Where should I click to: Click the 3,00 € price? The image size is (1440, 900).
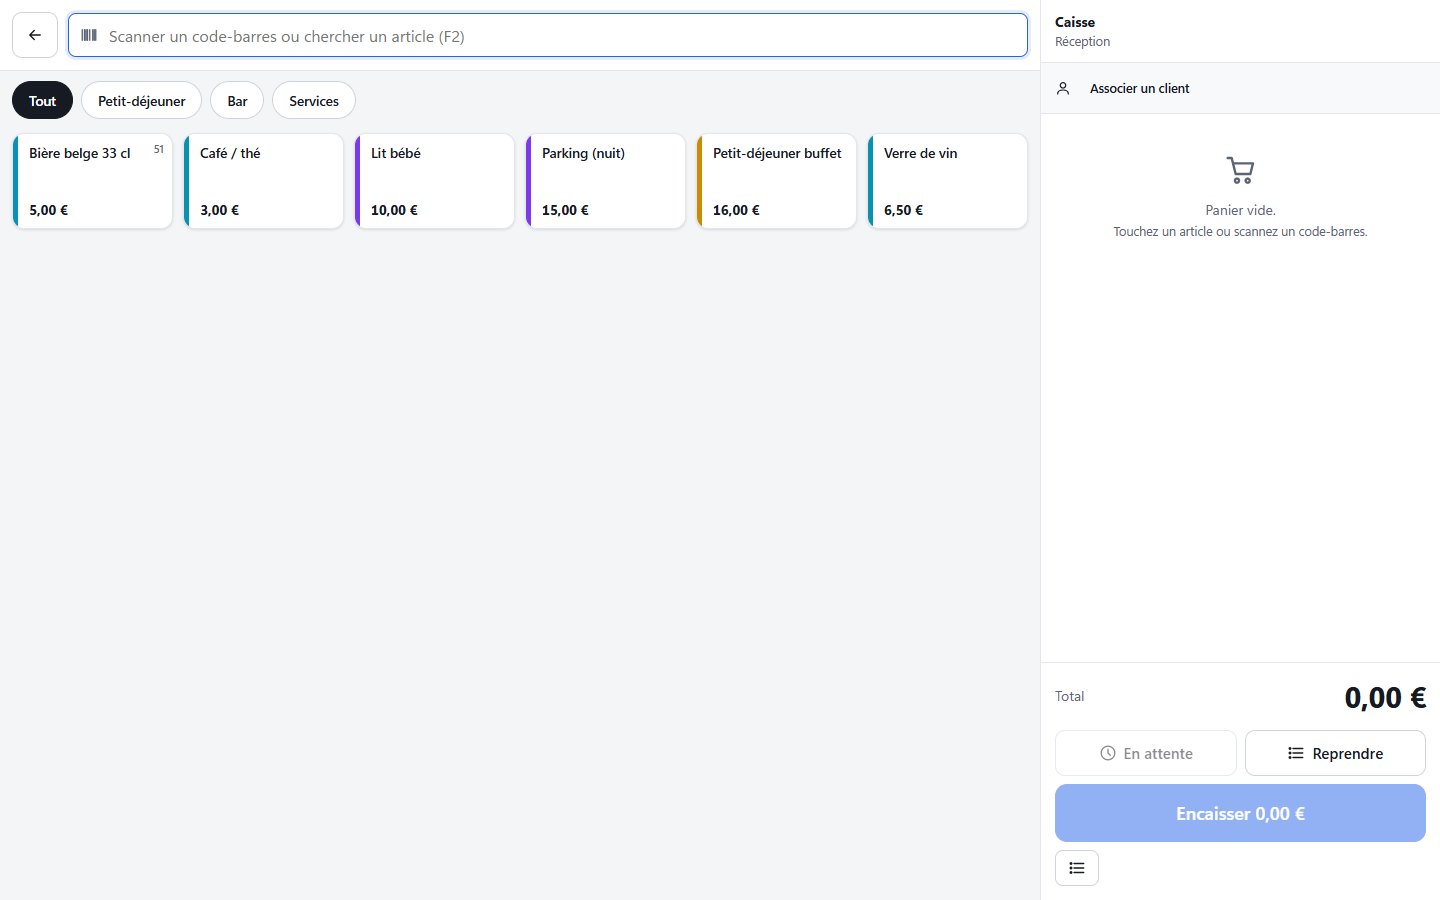[x=219, y=210]
